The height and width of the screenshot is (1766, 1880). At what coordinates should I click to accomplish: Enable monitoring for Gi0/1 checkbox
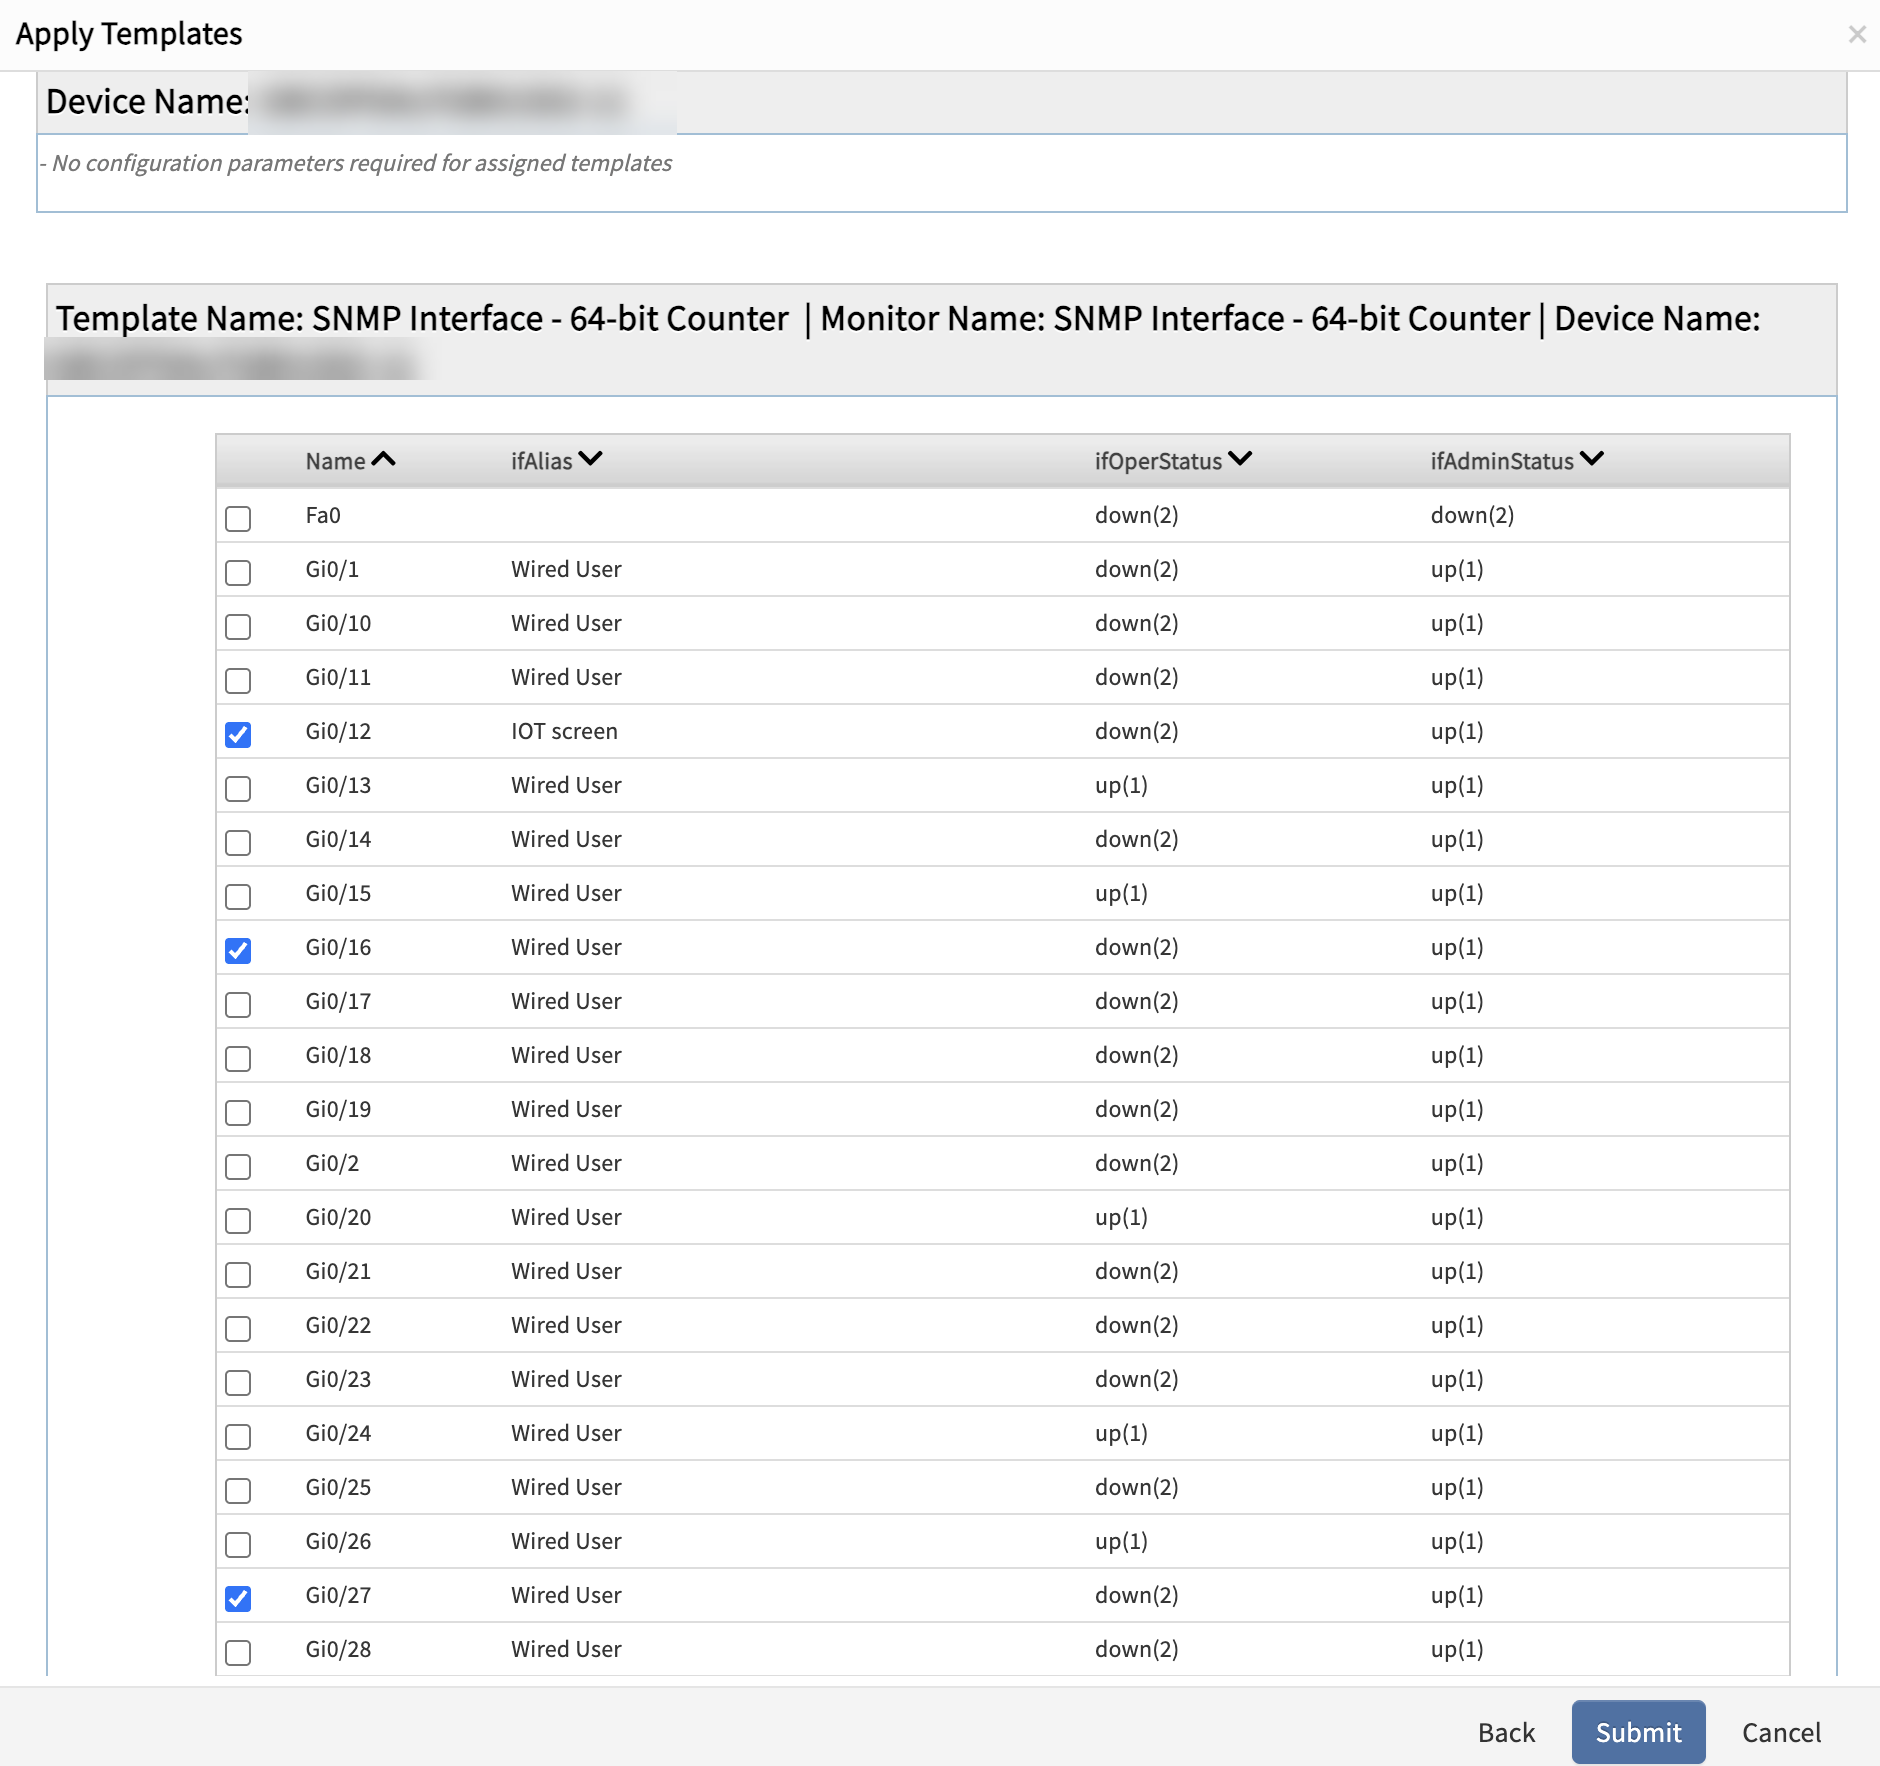pyautogui.click(x=238, y=572)
